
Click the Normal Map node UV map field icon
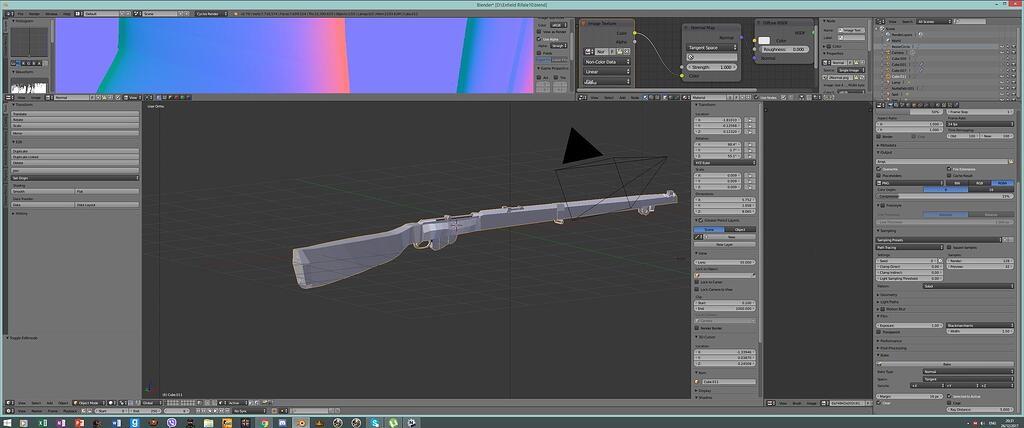[x=690, y=57]
